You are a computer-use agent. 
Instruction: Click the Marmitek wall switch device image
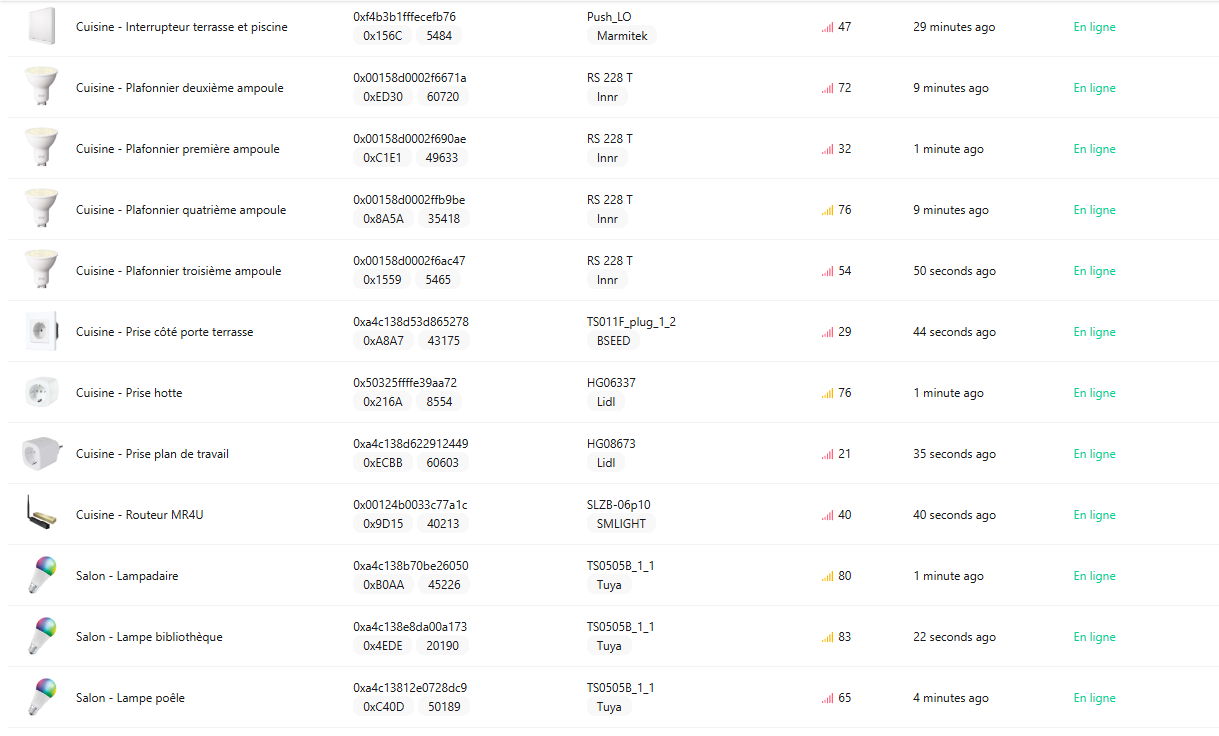42,27
